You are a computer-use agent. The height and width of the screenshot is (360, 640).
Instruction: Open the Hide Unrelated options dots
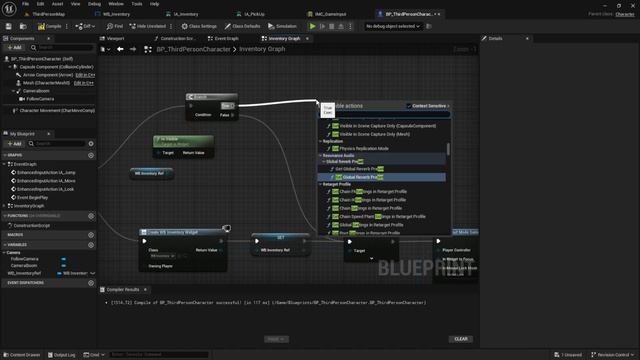[x=171, y=26]
